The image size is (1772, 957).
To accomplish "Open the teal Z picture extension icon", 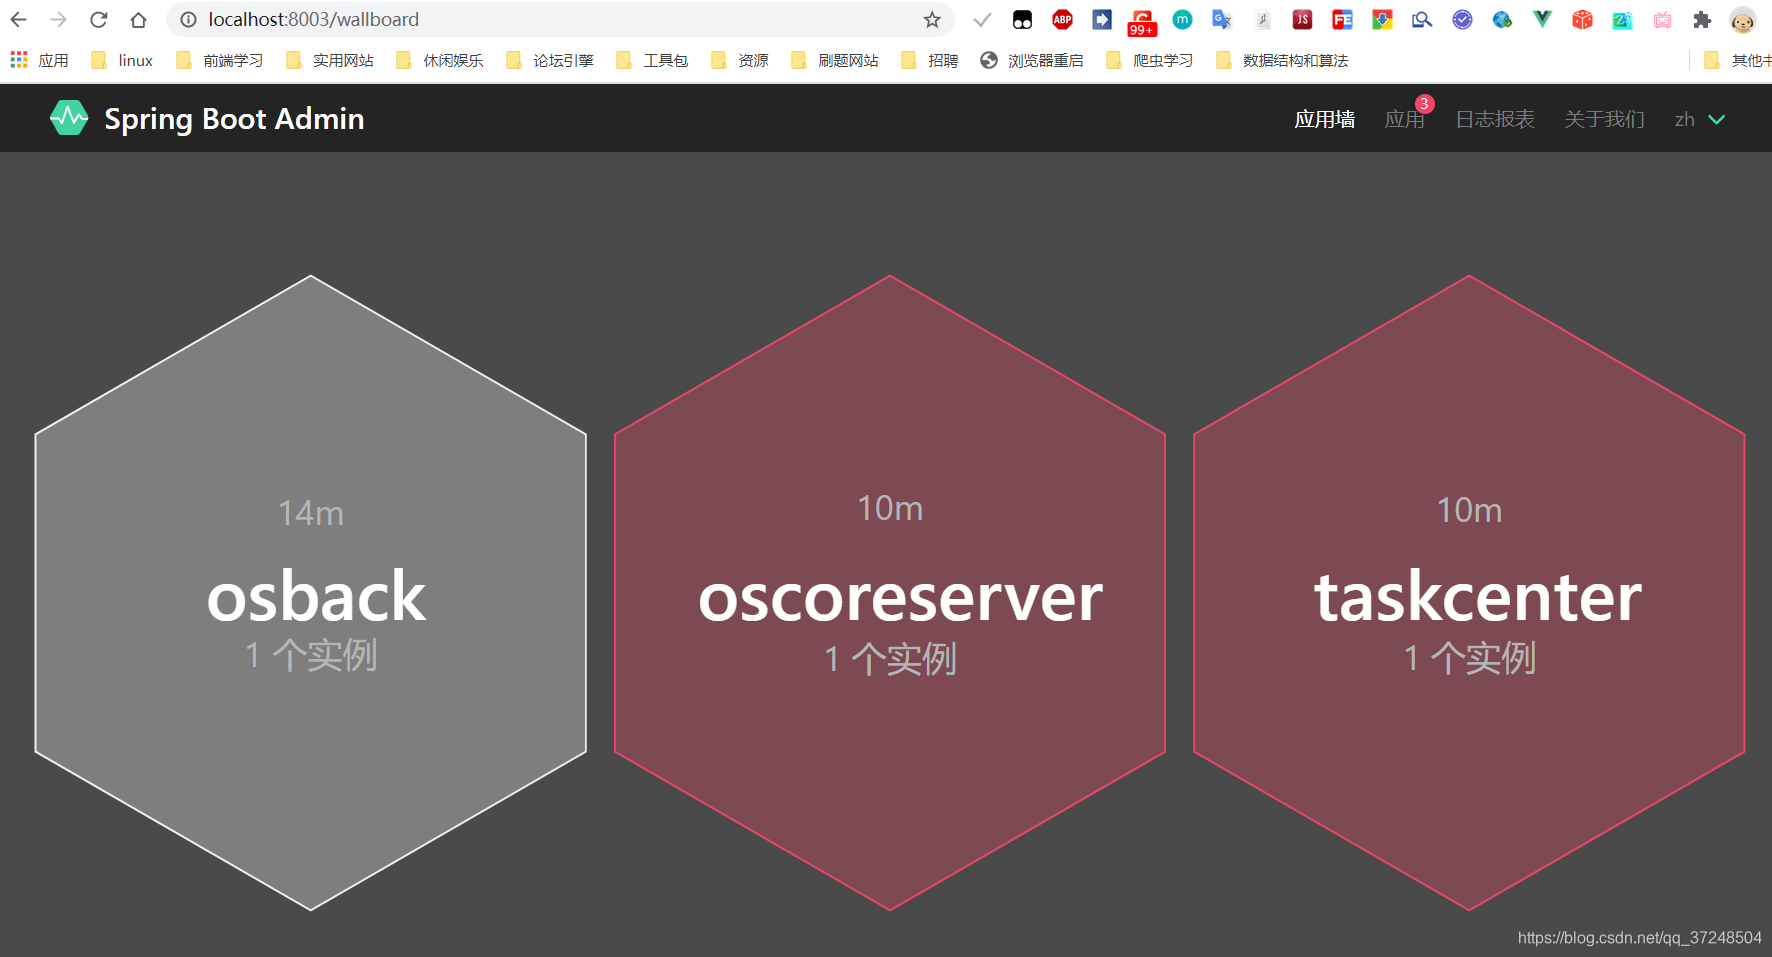I will click(1622, 19).
